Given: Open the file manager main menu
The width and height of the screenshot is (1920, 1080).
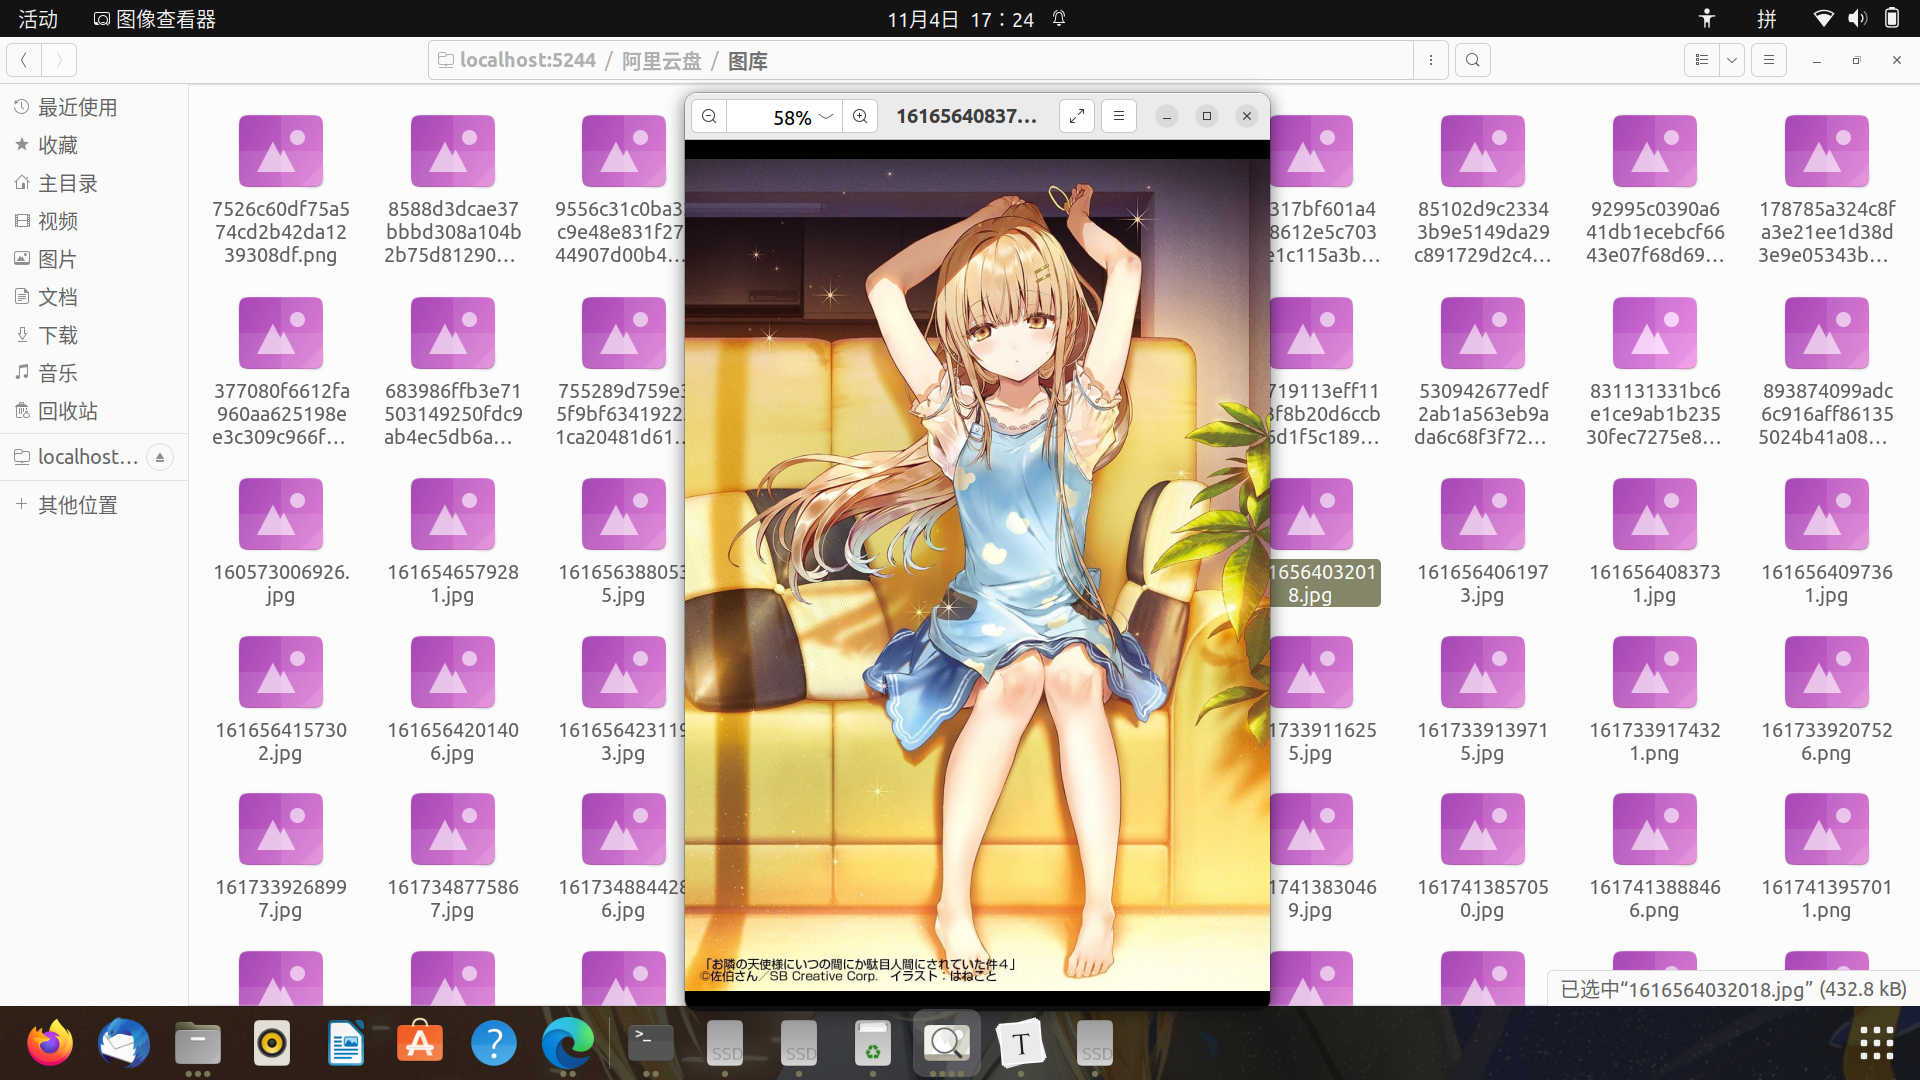Looking at the screenshot, I should click(1769, 60).
